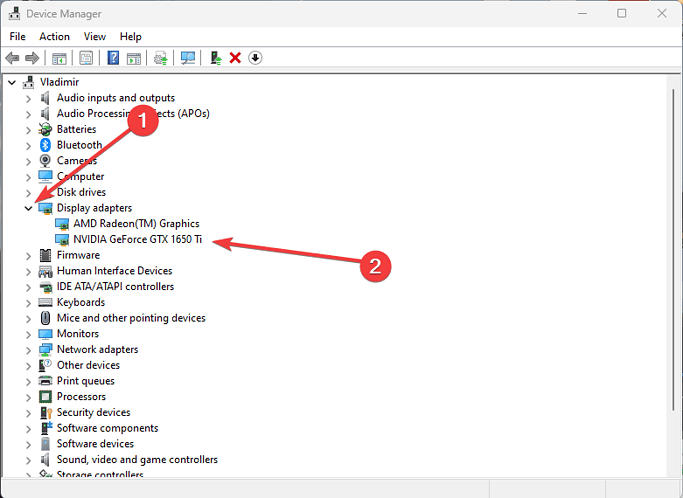Select Mice and other pointing devices
The image size is (683, 498).
tap(130, 318)
